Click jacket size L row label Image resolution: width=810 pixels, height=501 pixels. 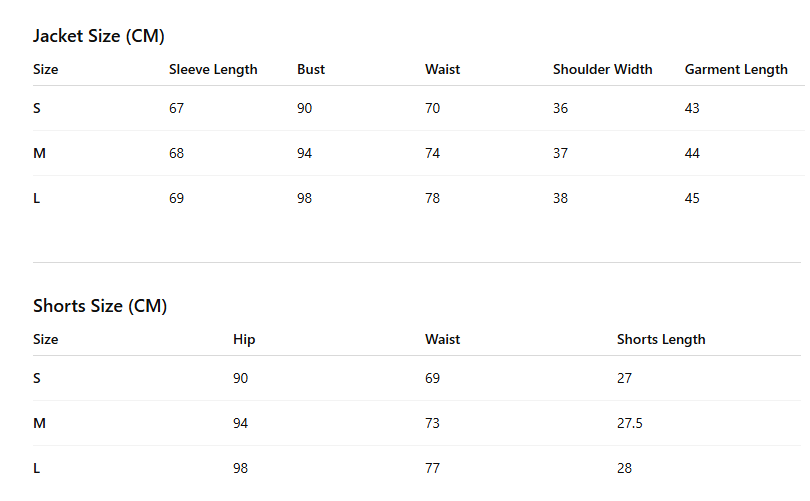37,198
